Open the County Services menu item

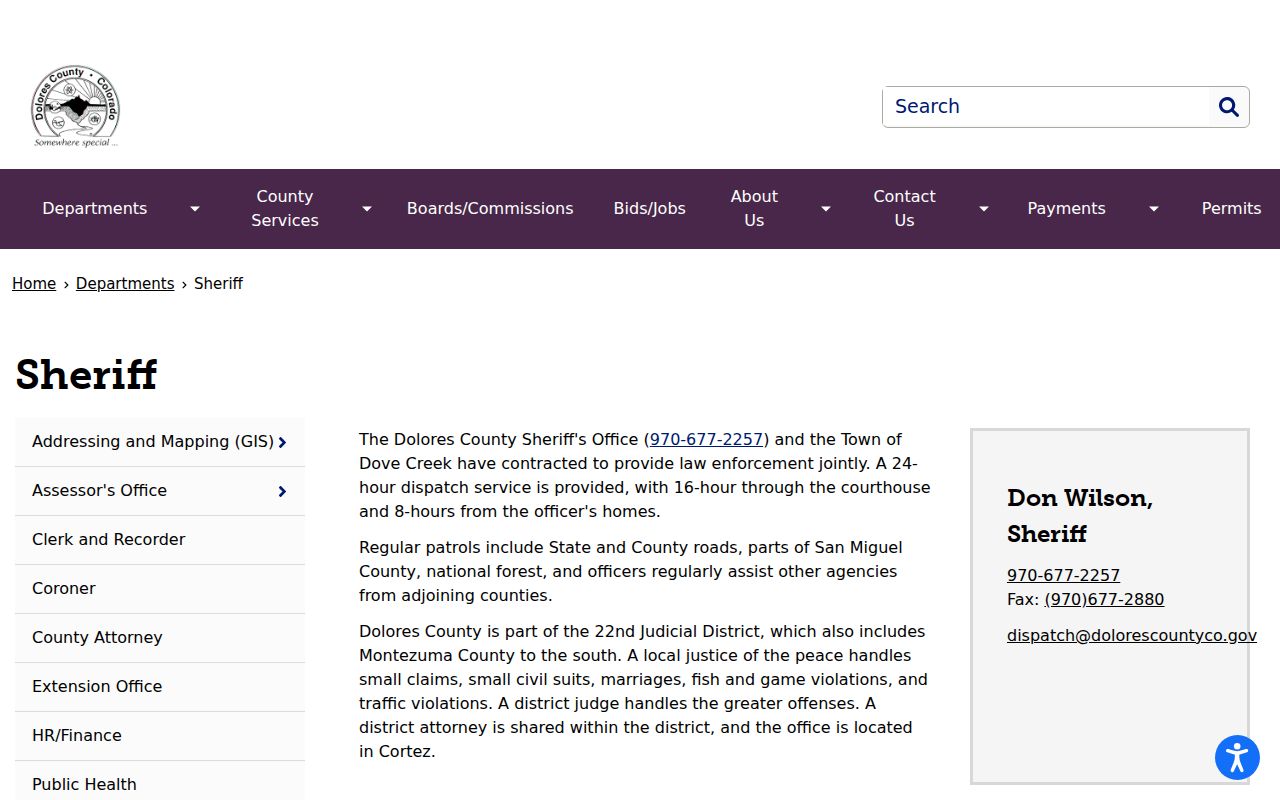click(x=285, y=209)
